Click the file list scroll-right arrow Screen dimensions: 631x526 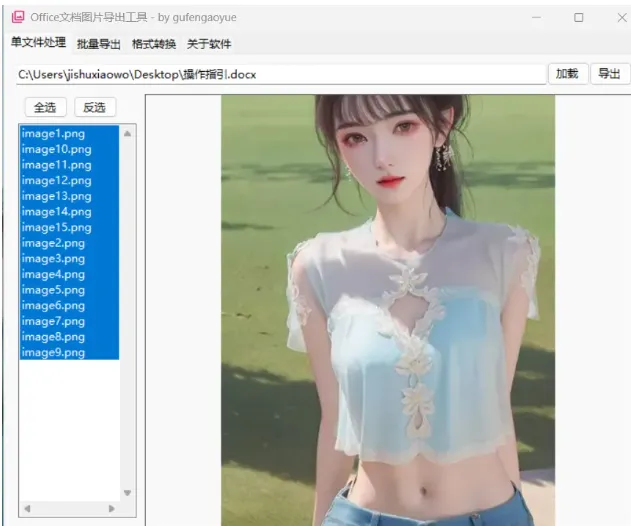pyautogui.click(x=111, y=509)
